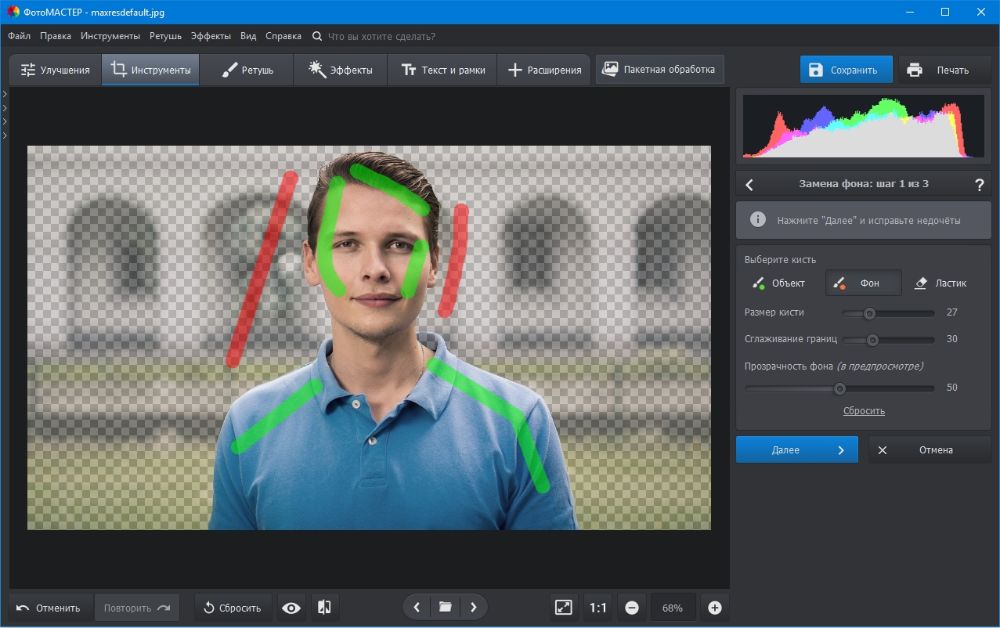1000x628 pixels.
Task: Click the search field in menu bar
Action: [381, 36]
